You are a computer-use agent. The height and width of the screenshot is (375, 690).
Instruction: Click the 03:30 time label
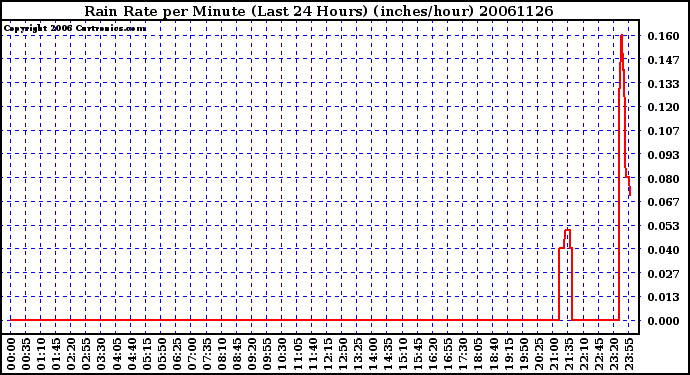point(101,354)
